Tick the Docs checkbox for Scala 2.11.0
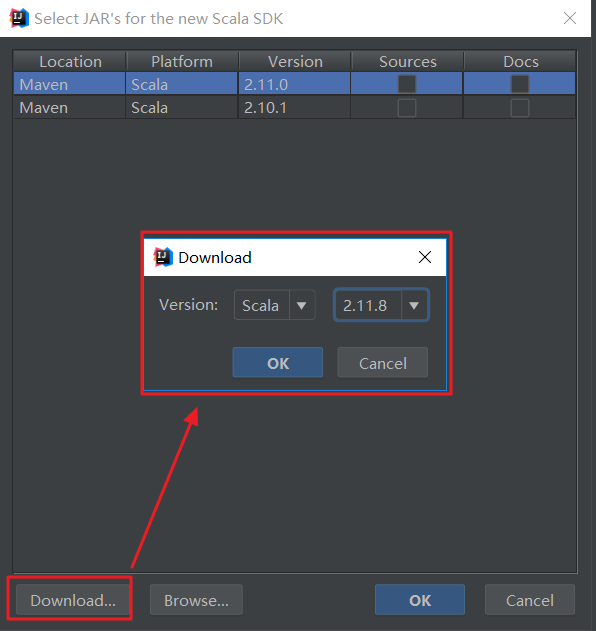596x631 pixels. click(520, 84)
